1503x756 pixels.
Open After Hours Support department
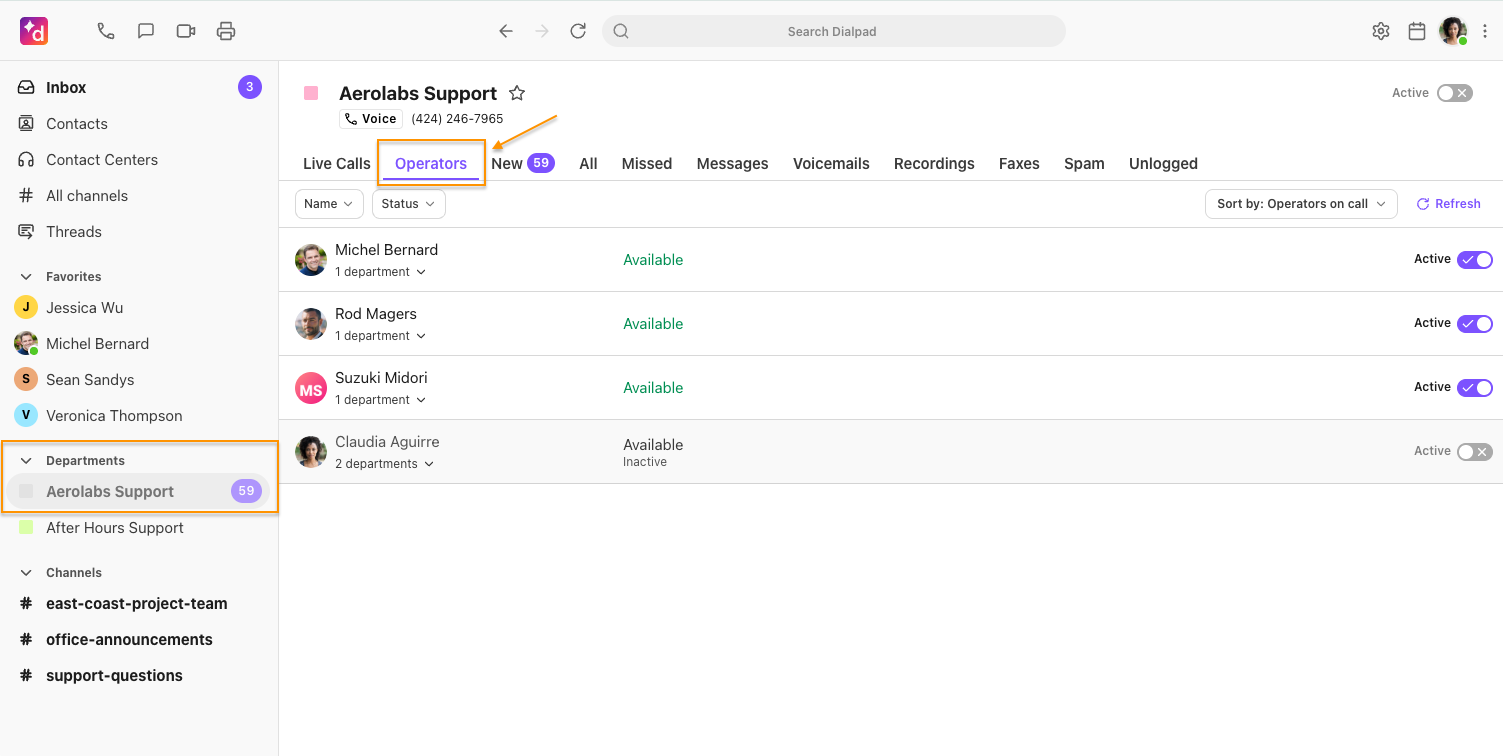pos(138,528)
